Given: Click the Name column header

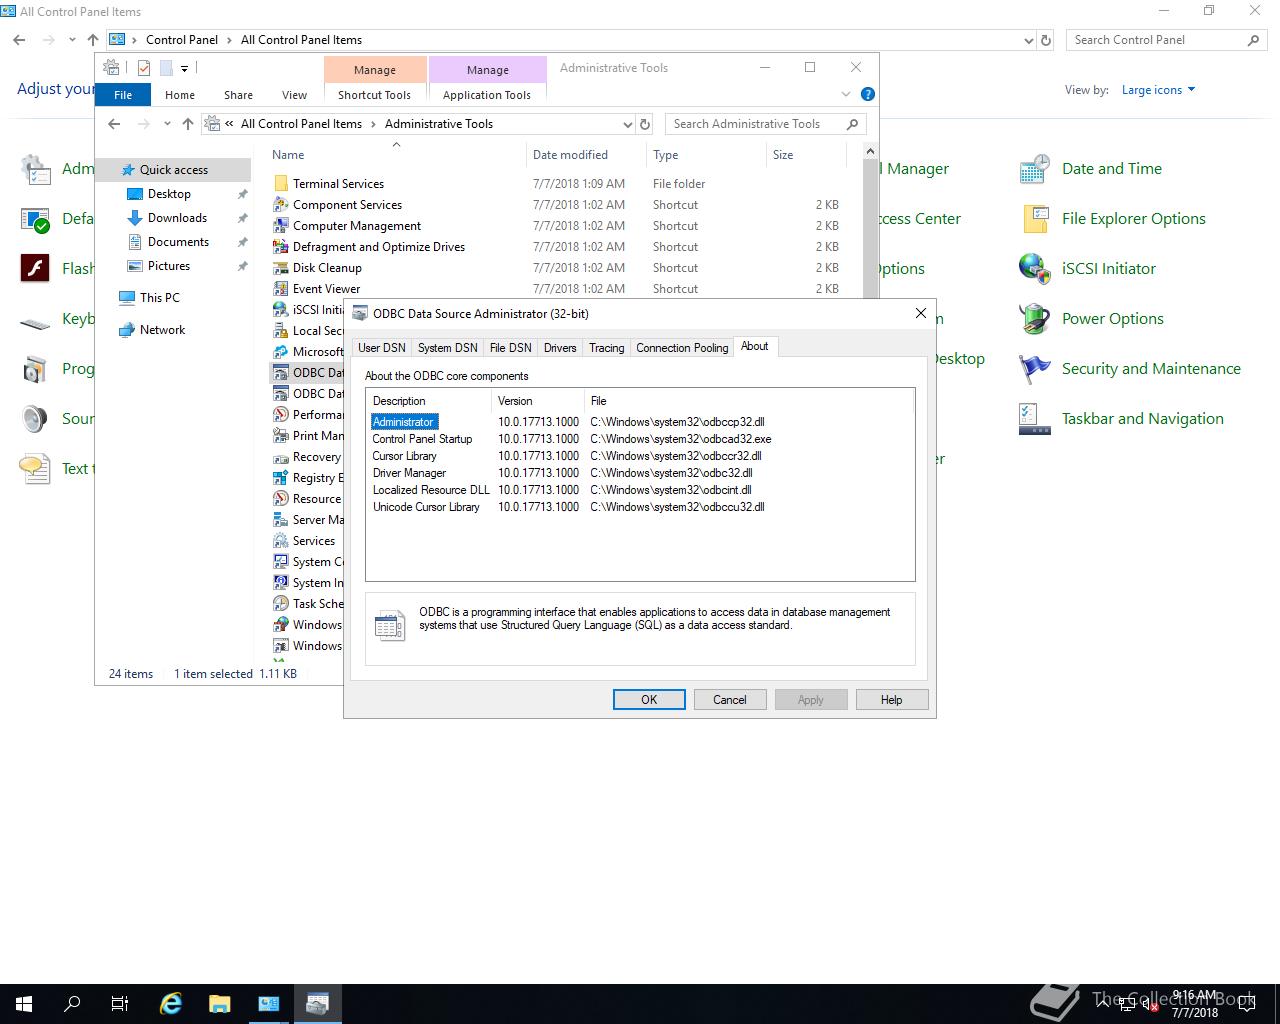Looking at the screenshot, I should (396, 155).
